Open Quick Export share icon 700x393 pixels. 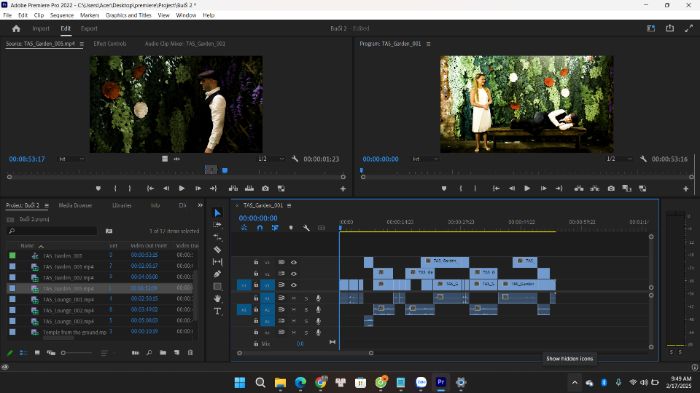pyautogui.click(x=670, y=28)
